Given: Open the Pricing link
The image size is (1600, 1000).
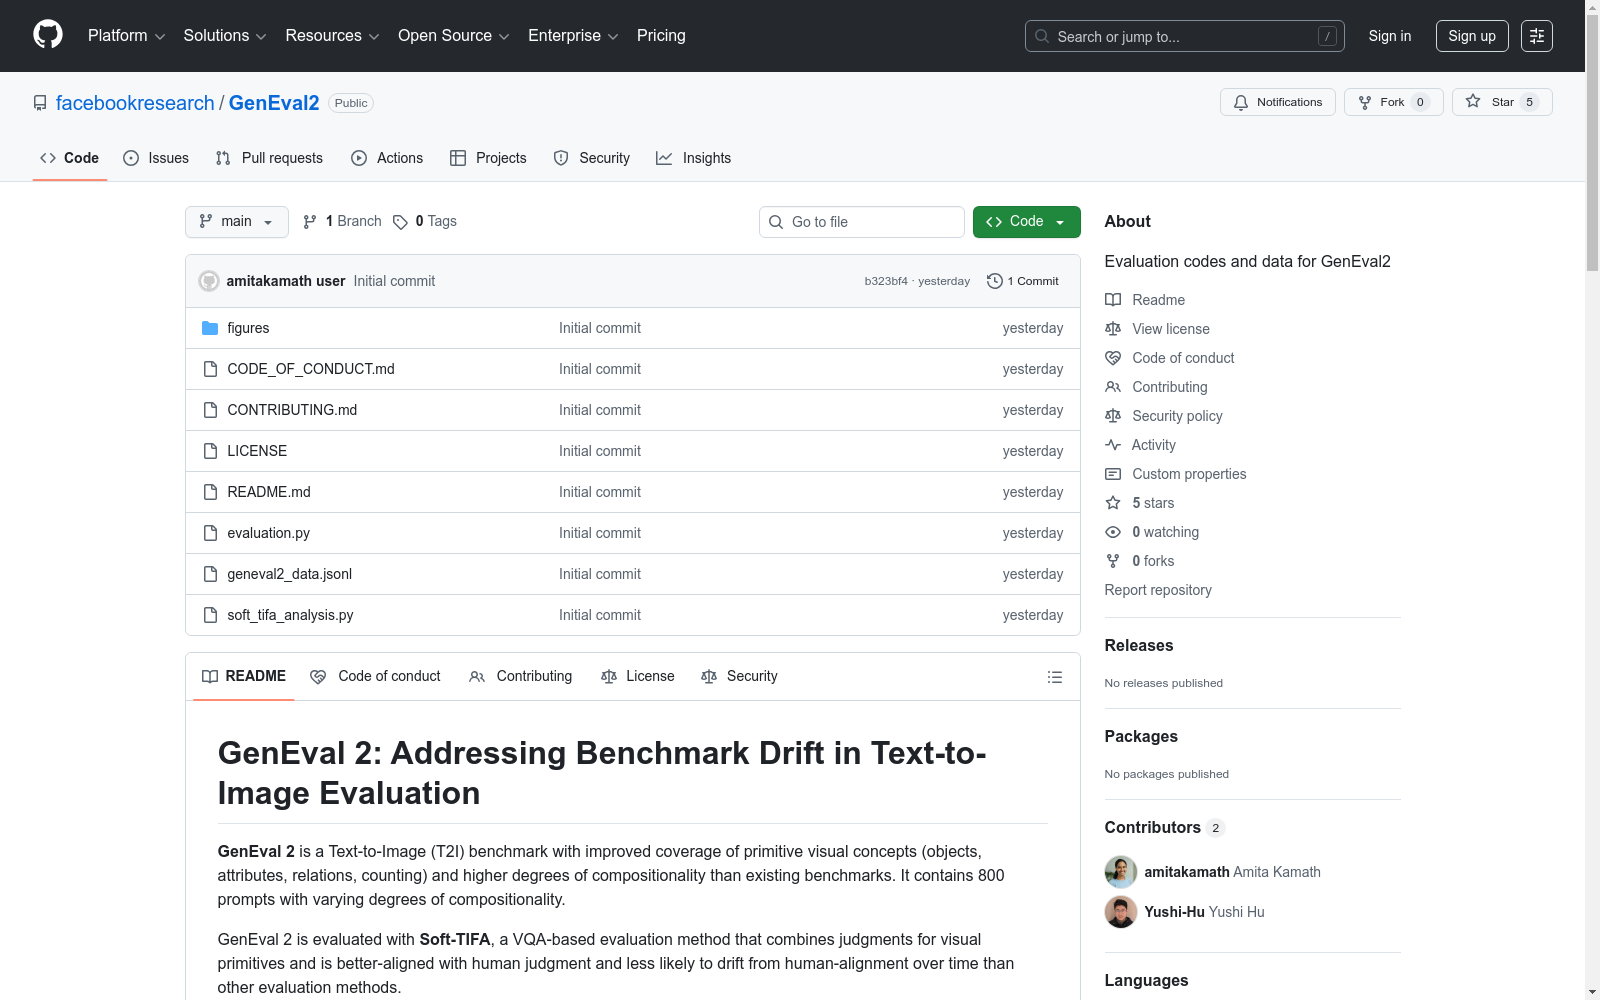Looking at the screenshot, I should (x=661, y=36).
